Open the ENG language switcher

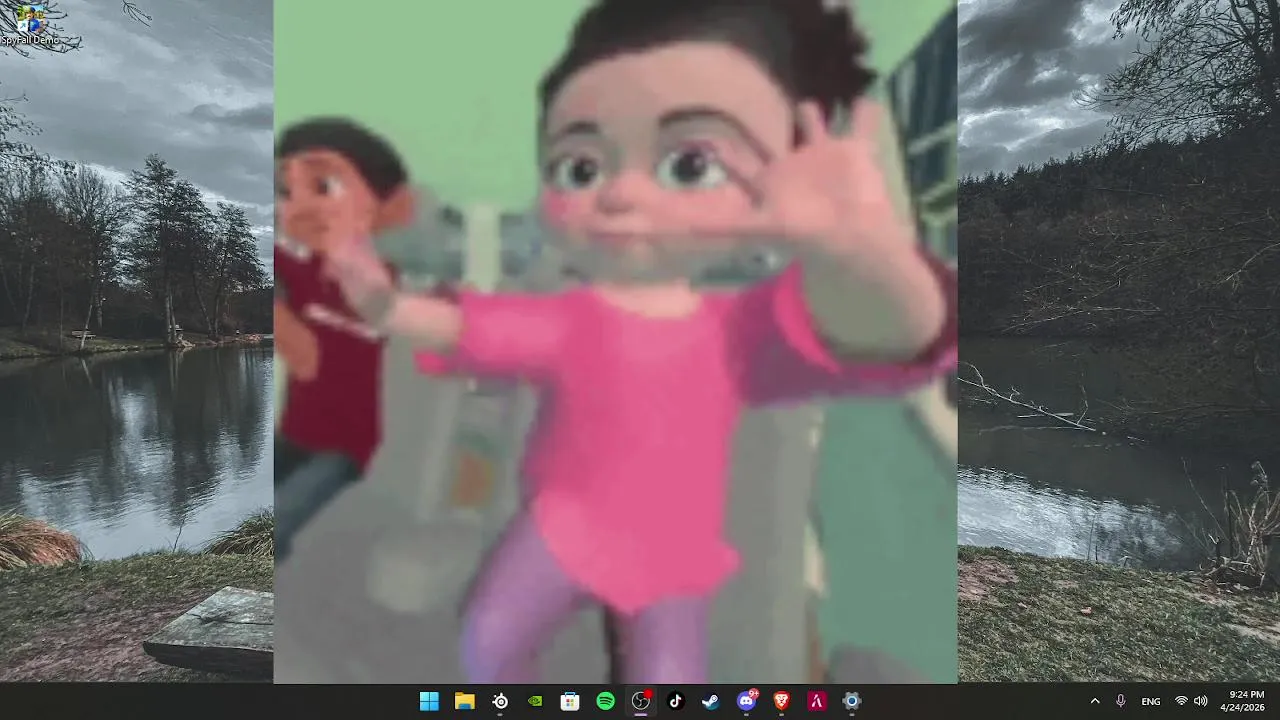(1151, 702)
